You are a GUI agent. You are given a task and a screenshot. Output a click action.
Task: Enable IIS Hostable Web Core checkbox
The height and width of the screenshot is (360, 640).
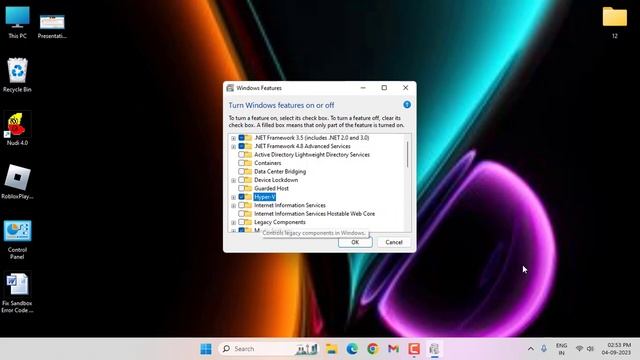(x=242, y=214)
